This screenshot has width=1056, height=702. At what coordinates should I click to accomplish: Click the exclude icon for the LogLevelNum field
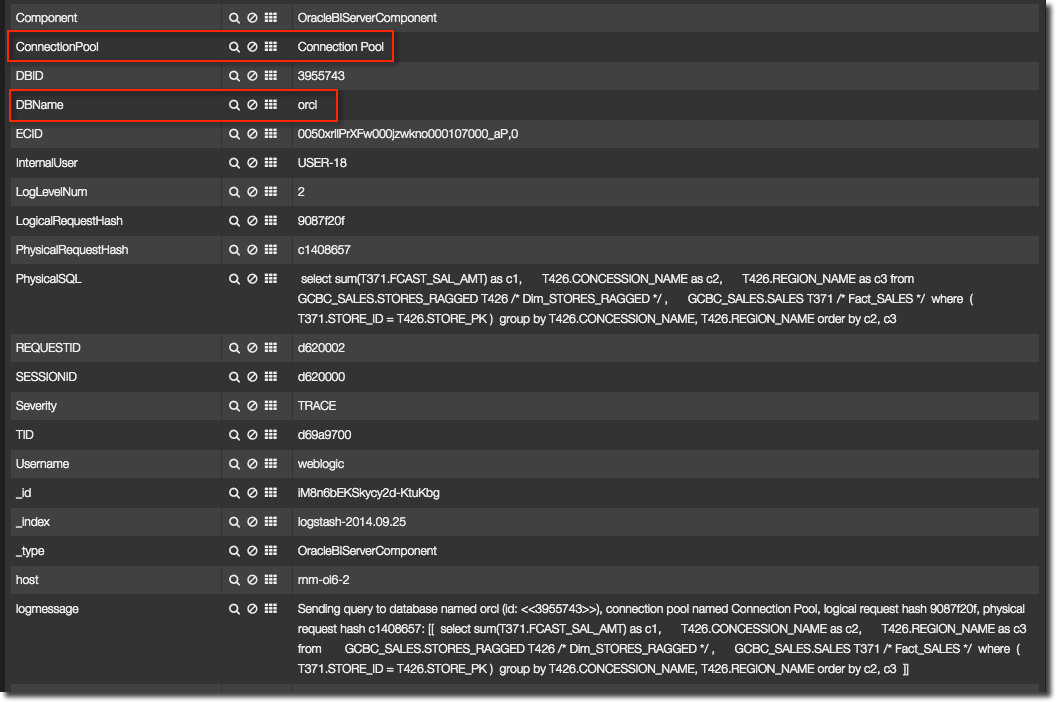click(x=252, y=192)
